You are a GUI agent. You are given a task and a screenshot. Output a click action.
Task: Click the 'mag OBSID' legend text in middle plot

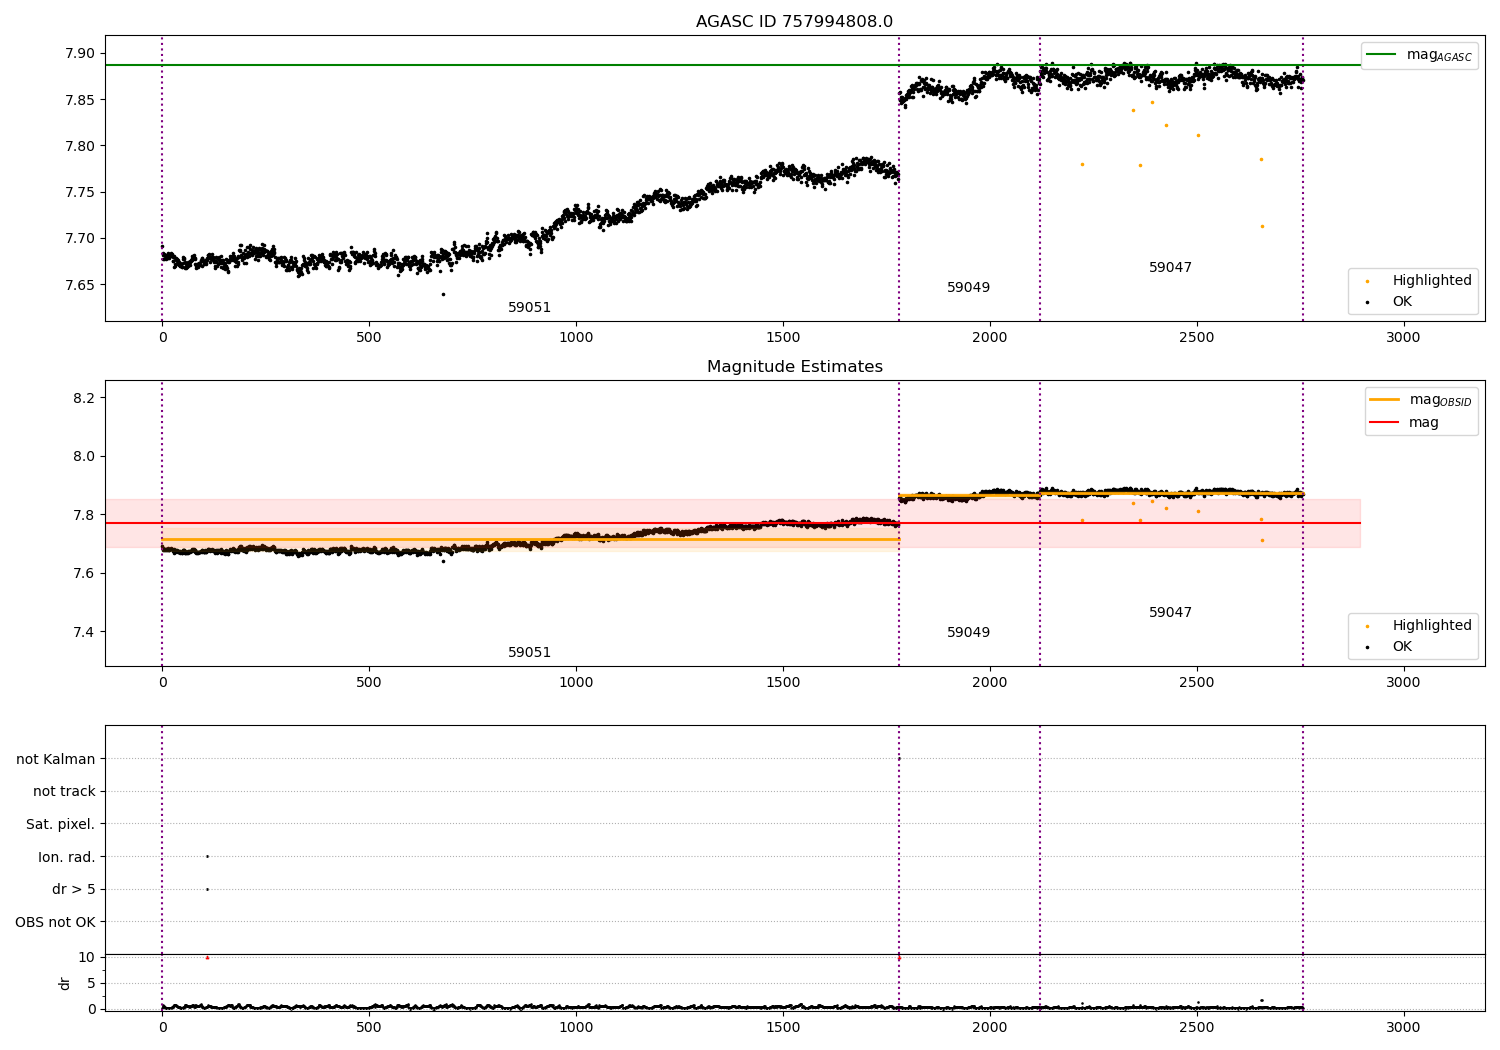1441,400
